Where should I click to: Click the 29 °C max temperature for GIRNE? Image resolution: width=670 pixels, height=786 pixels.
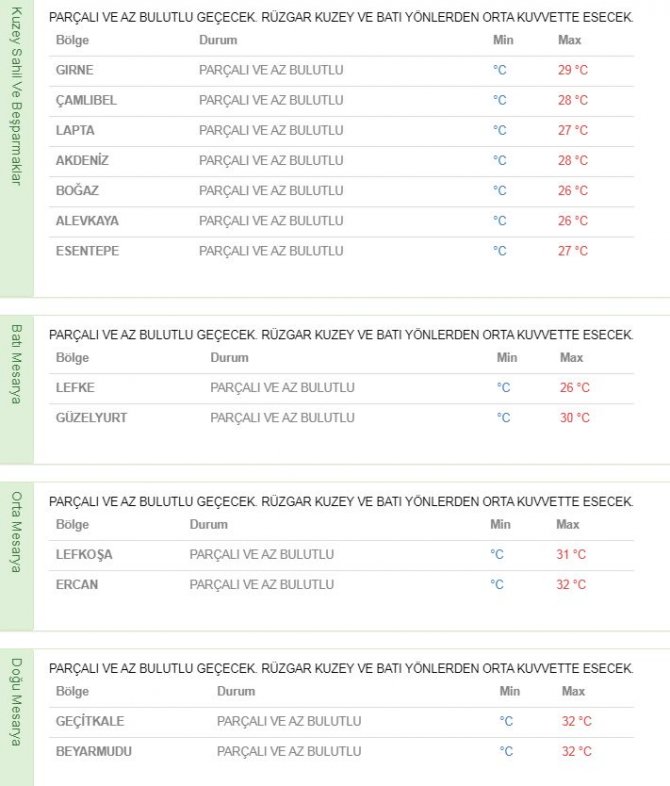pos(572,70)
